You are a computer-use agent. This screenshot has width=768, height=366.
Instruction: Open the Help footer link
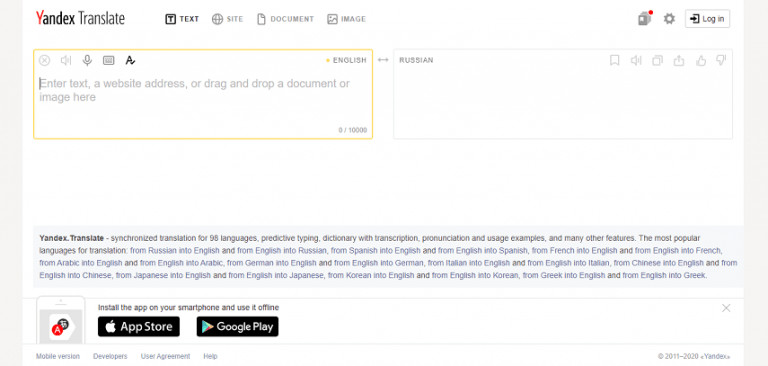[211, 356]
